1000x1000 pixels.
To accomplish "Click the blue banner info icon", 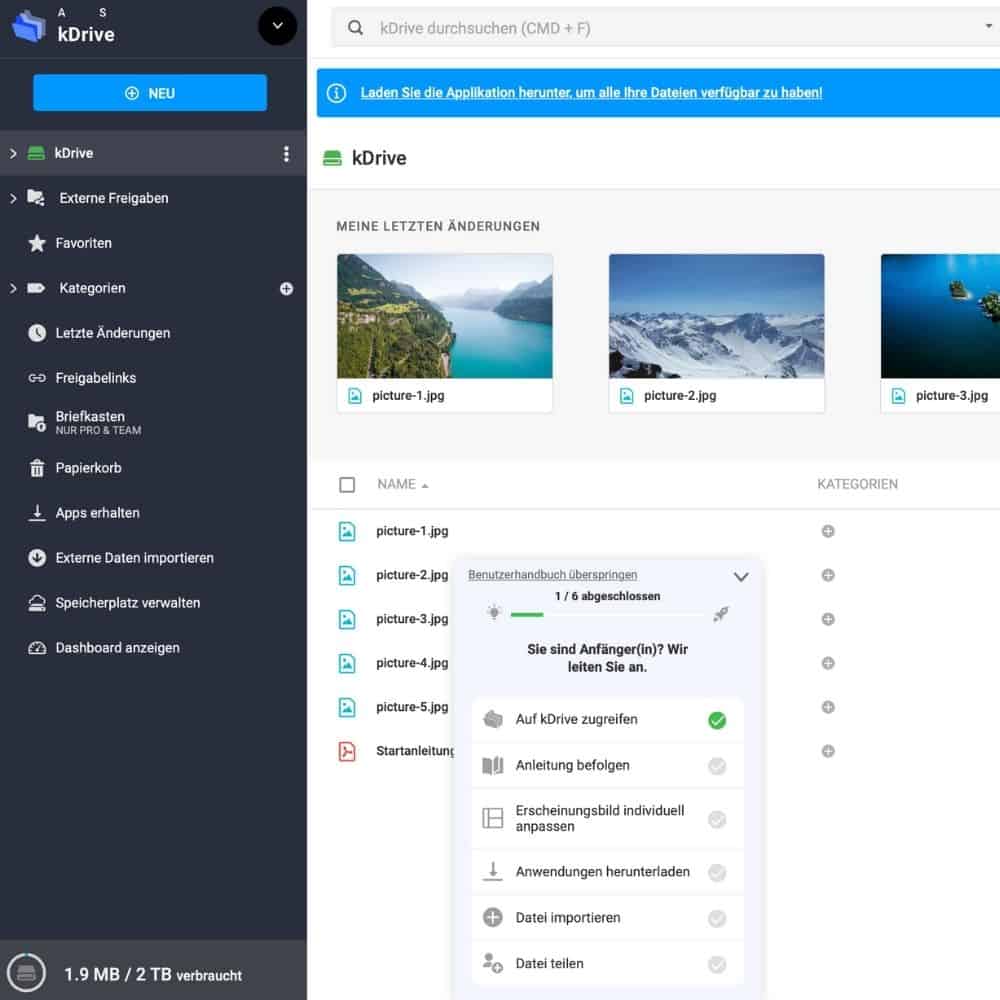I will click(x=336, y=93).
